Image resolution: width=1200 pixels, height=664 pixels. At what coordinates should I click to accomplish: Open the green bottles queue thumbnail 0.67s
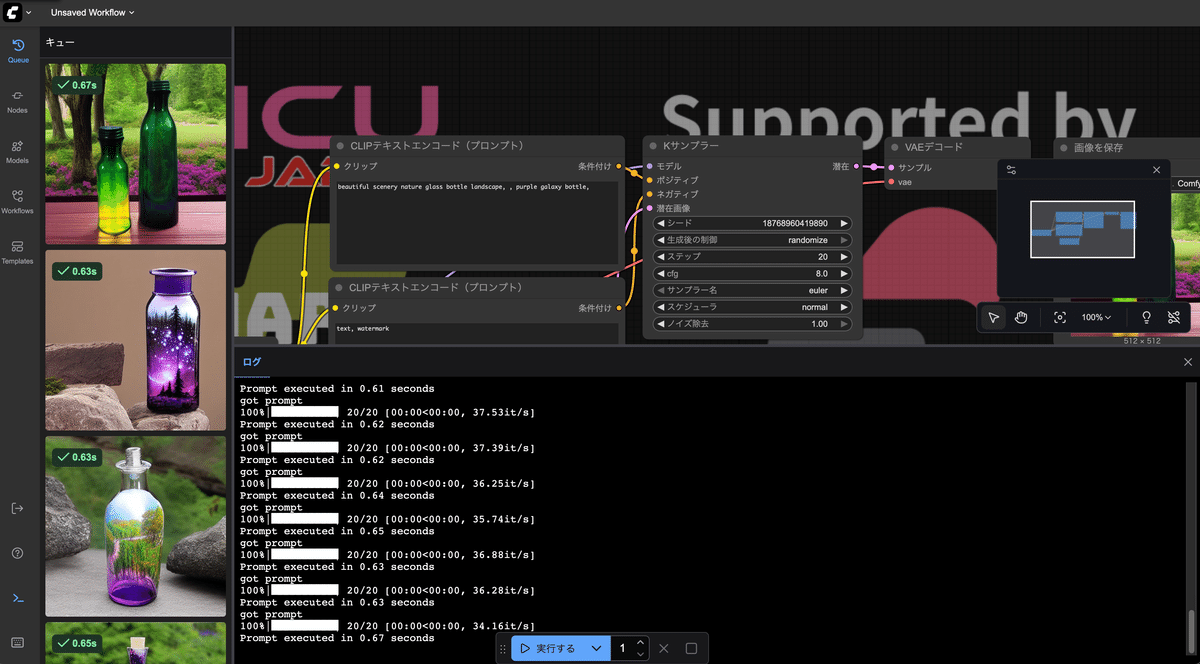(x=135, y=154)
